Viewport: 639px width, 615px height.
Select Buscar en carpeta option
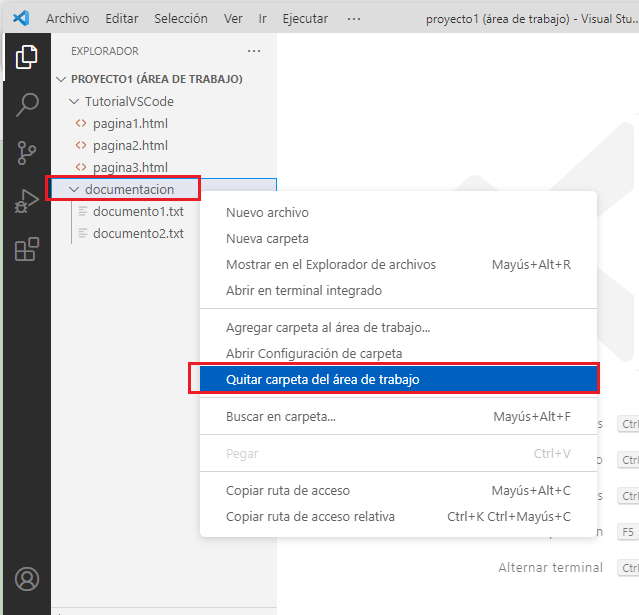pos(399,417)
